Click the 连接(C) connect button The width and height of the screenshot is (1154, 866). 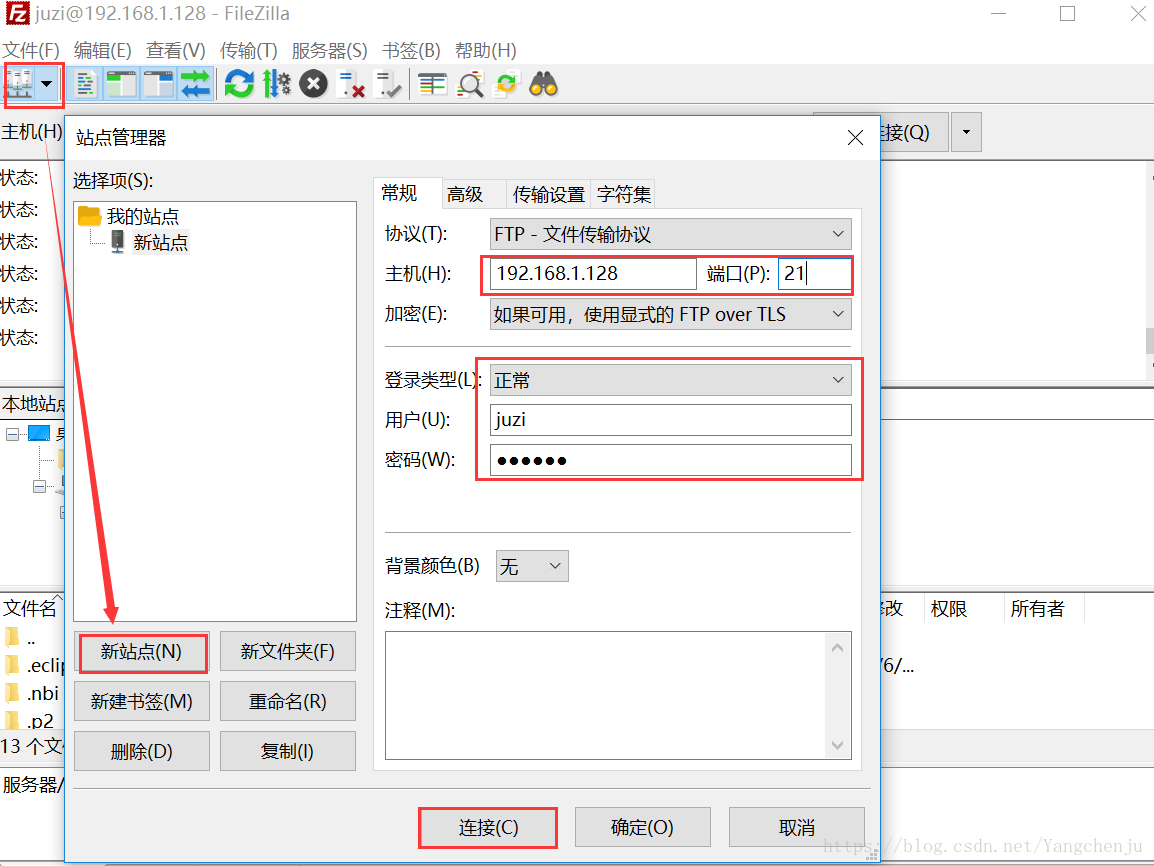488,828
